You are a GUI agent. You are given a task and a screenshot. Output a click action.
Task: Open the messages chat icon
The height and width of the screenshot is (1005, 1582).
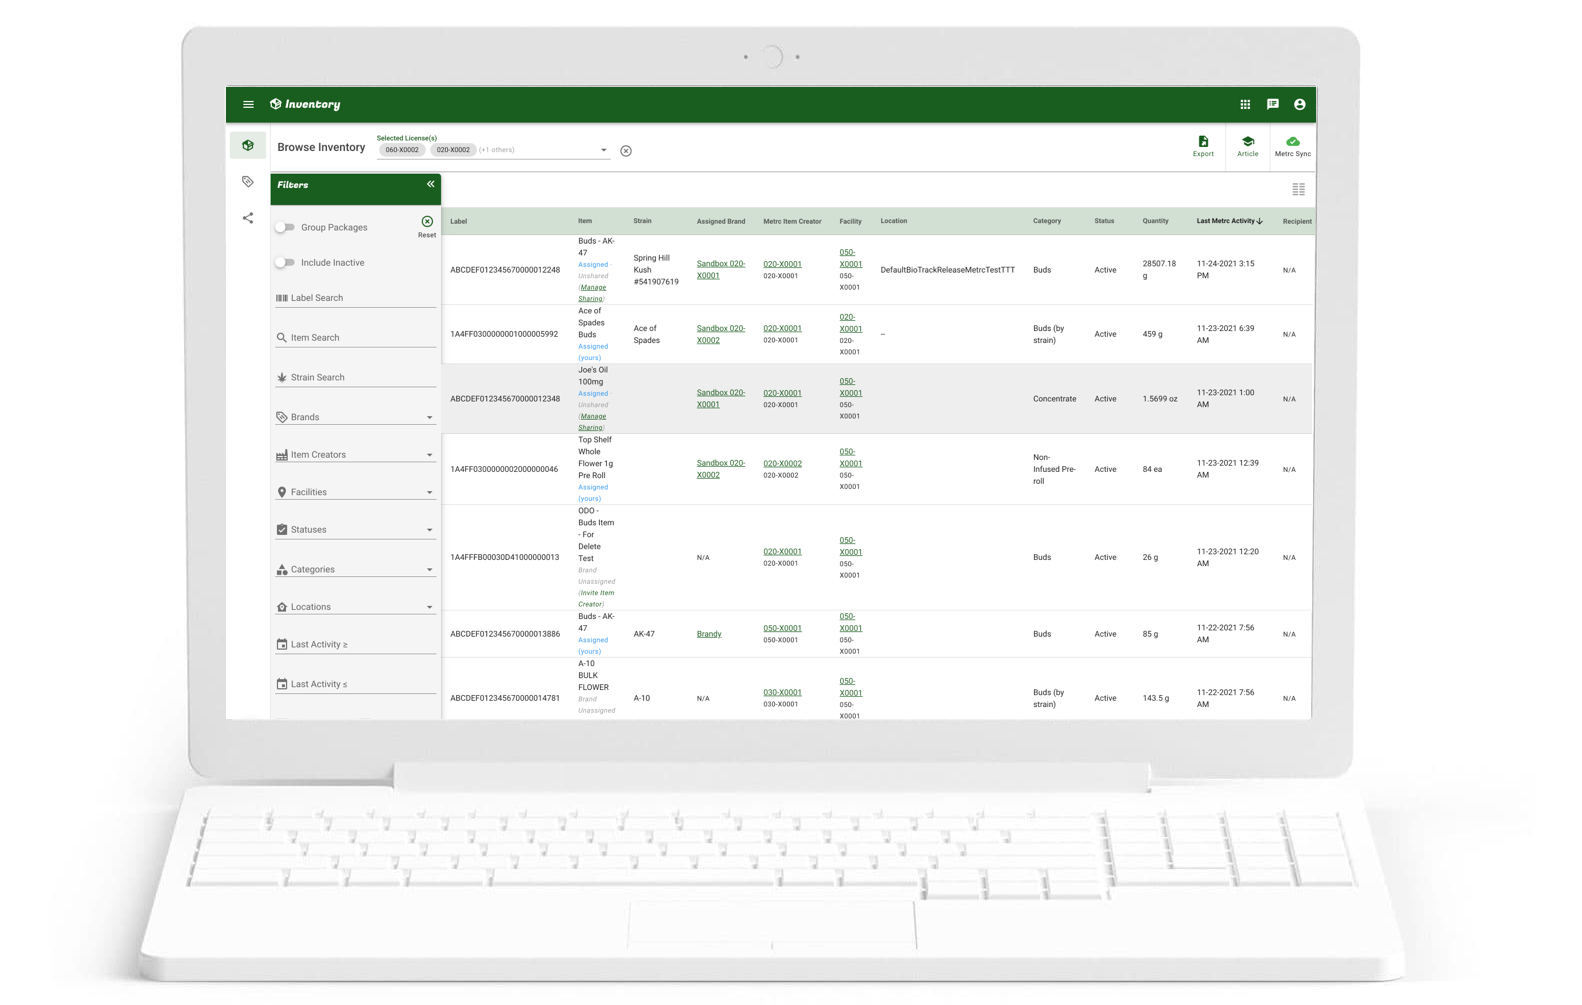[1272, 104]
